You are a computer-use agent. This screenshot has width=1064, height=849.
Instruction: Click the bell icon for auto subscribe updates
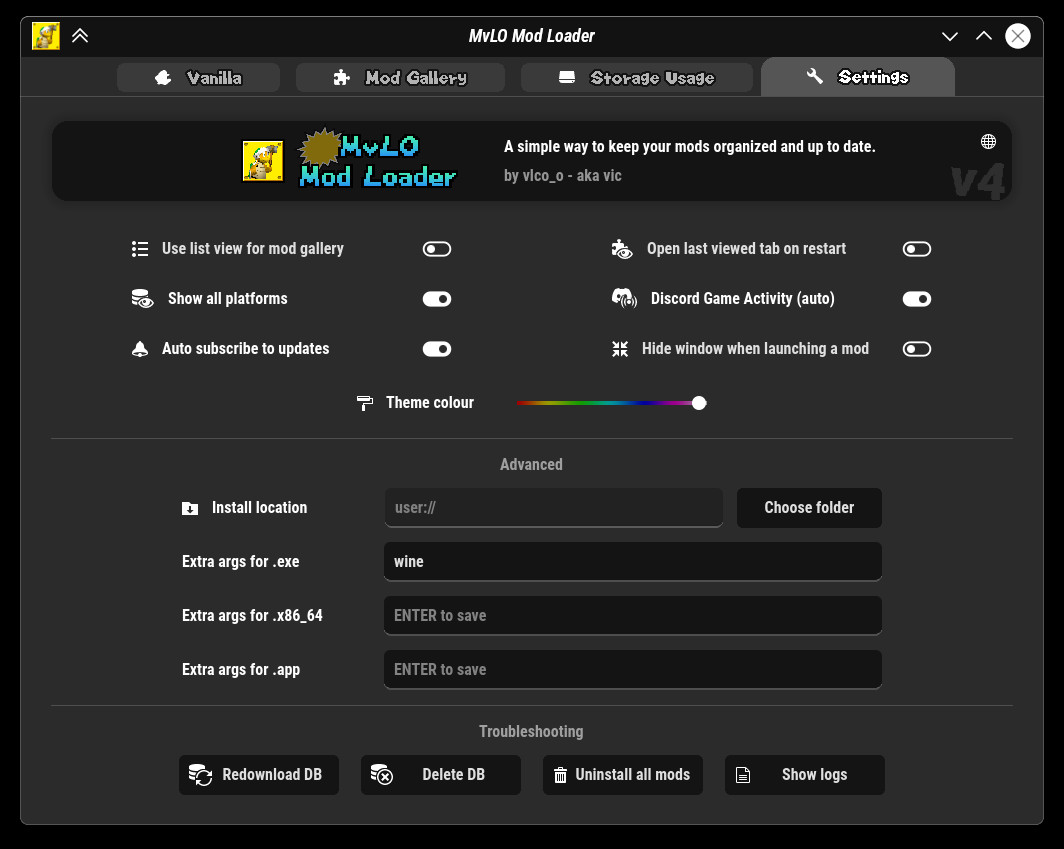point(140,349)
